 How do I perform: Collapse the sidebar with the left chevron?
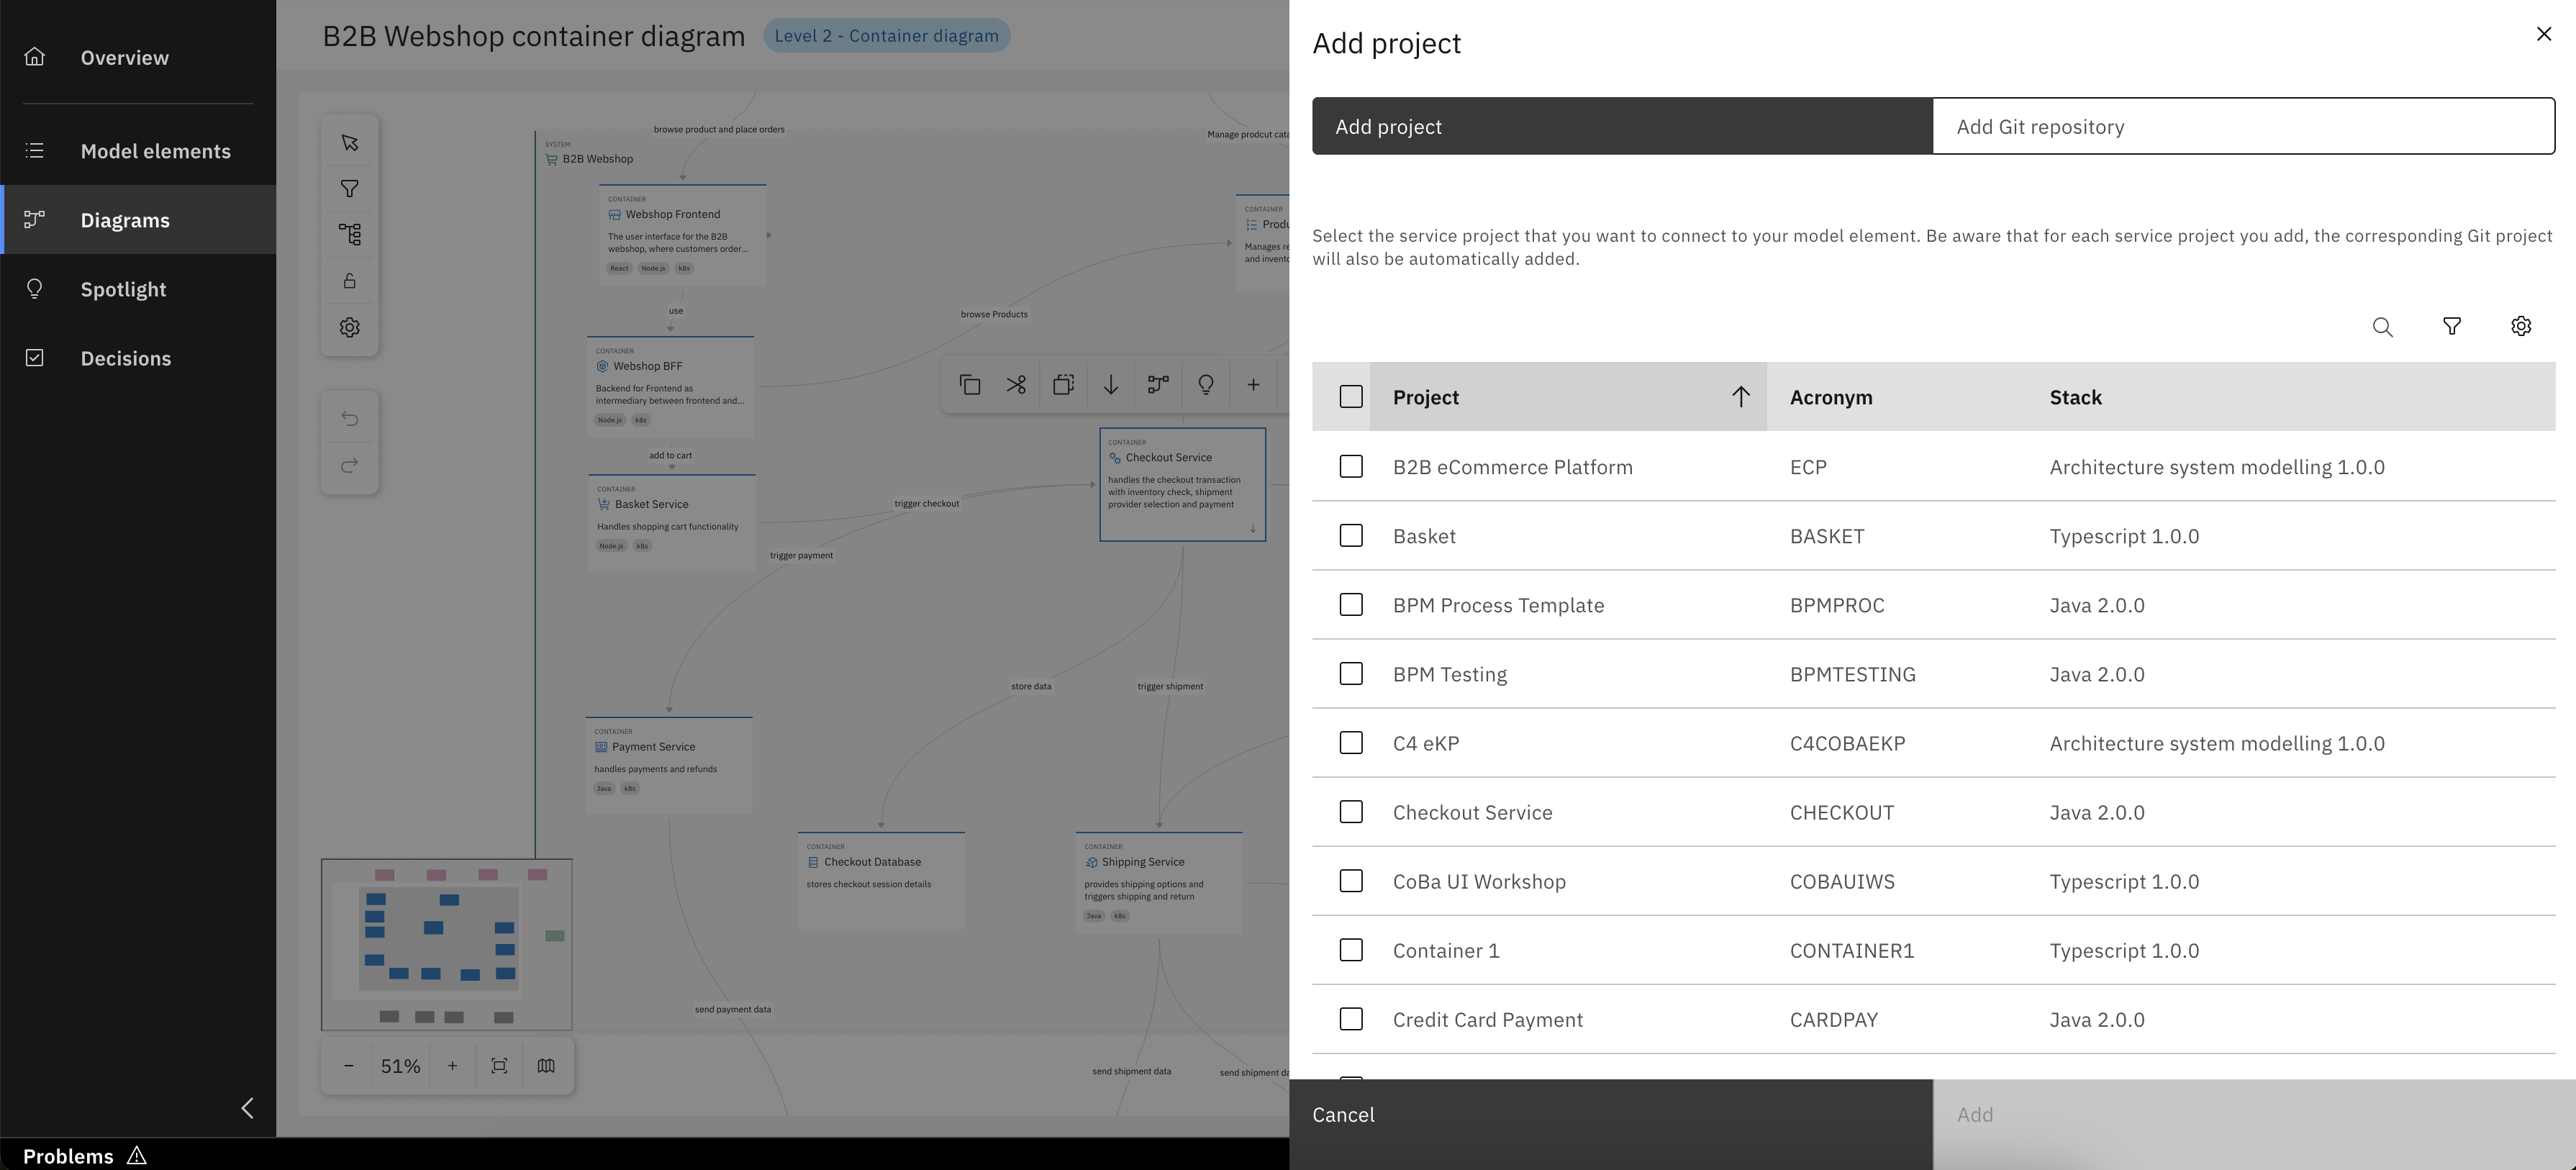tap(247, 1108)
